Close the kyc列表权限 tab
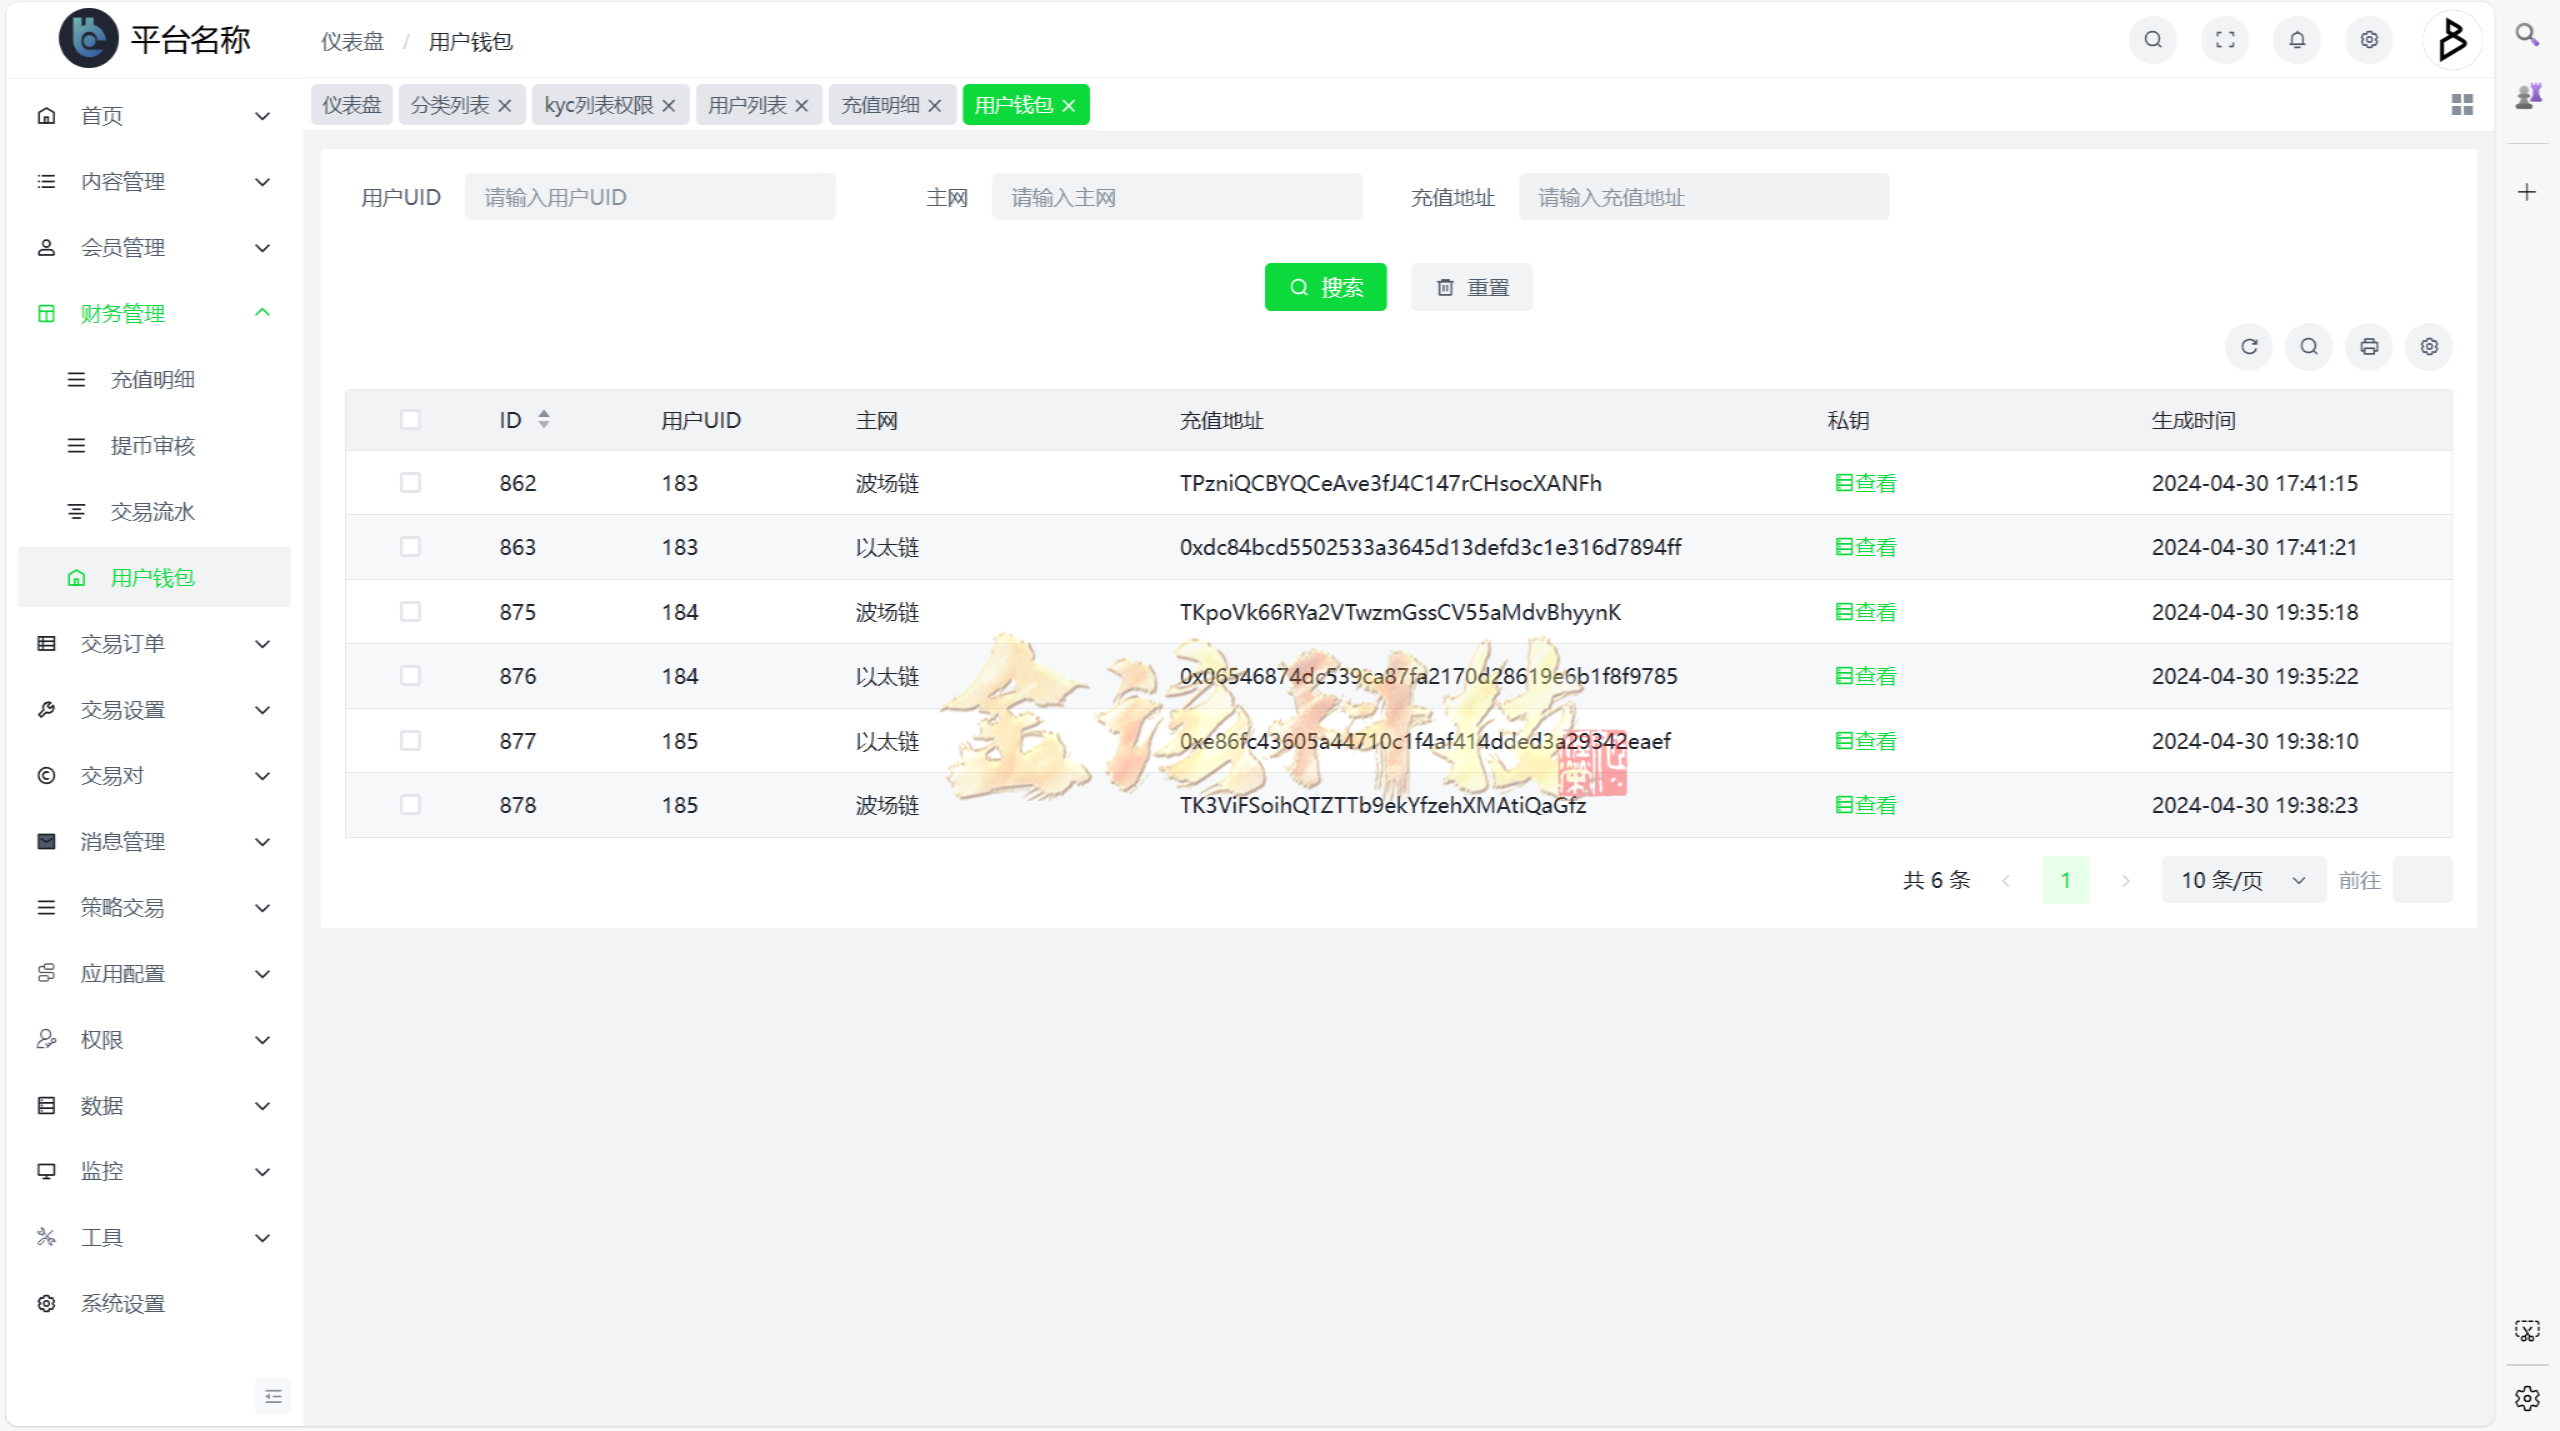The height and width of the screenshot is (1431, 2560). tap(670, 104)
